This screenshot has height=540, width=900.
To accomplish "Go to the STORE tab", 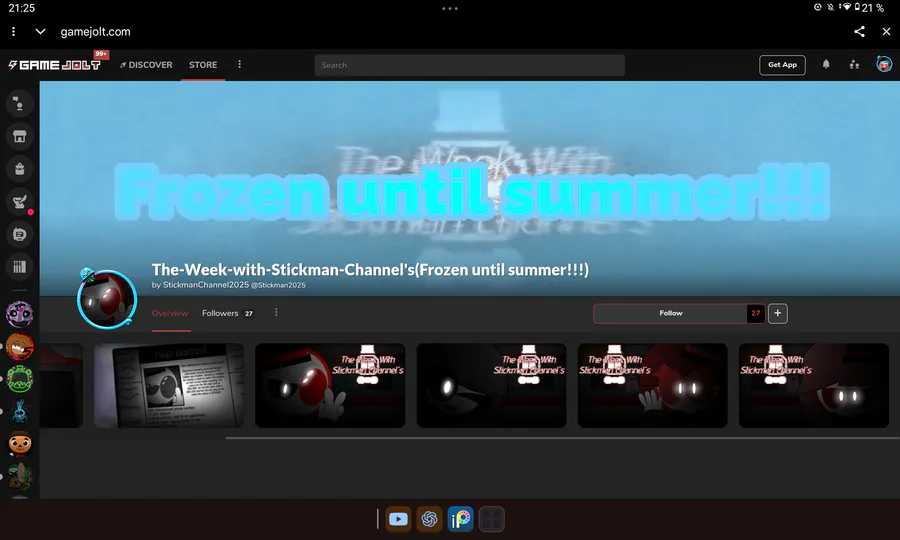I will (x=203, y=65).
